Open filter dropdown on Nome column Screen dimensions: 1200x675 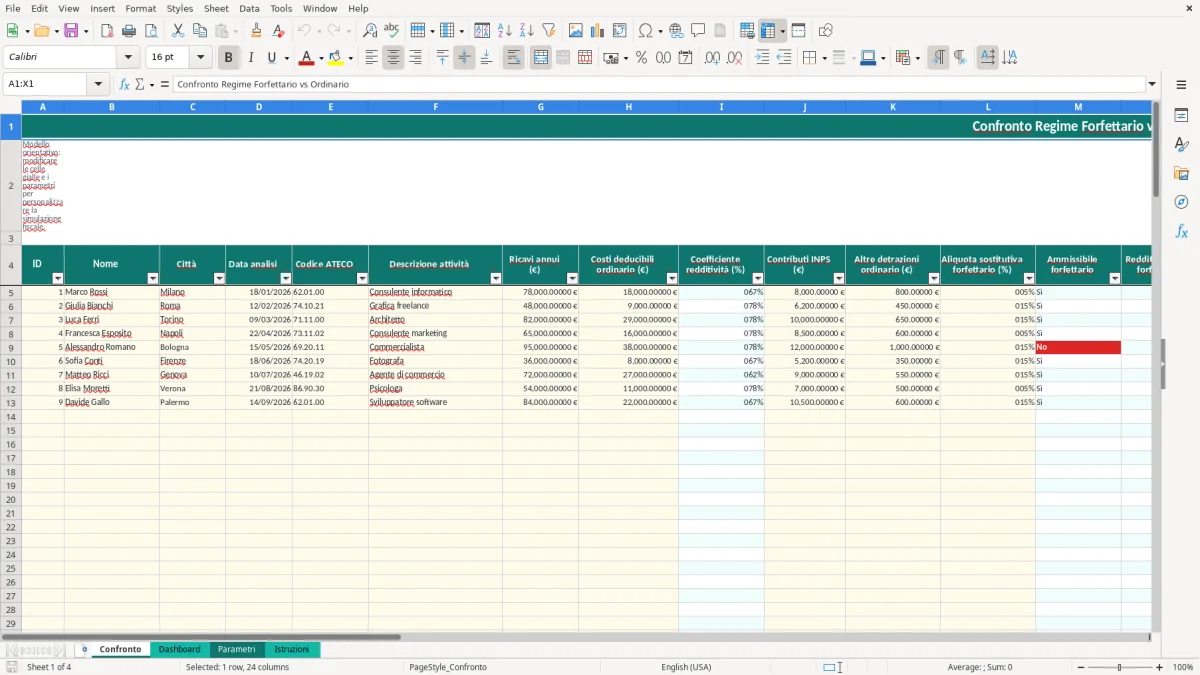(153, 278)
